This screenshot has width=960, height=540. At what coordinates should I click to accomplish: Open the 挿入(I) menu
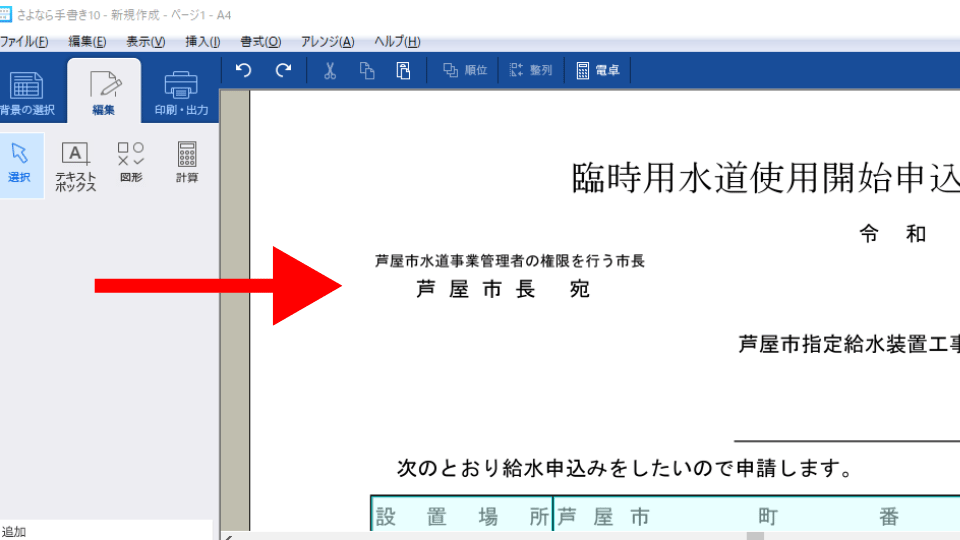(x=203, y=42)
